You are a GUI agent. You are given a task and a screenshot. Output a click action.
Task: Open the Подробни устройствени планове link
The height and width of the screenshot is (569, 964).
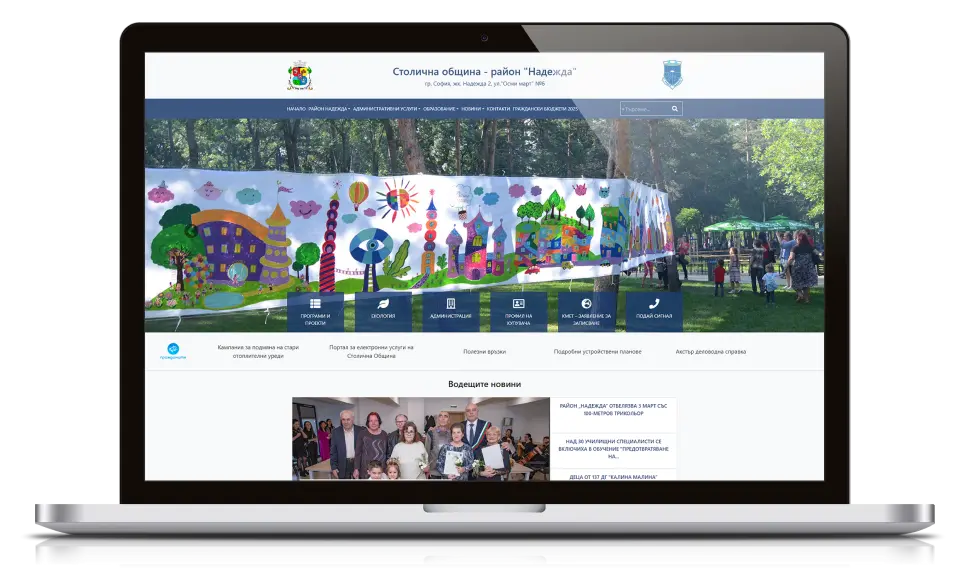point(598,352)
